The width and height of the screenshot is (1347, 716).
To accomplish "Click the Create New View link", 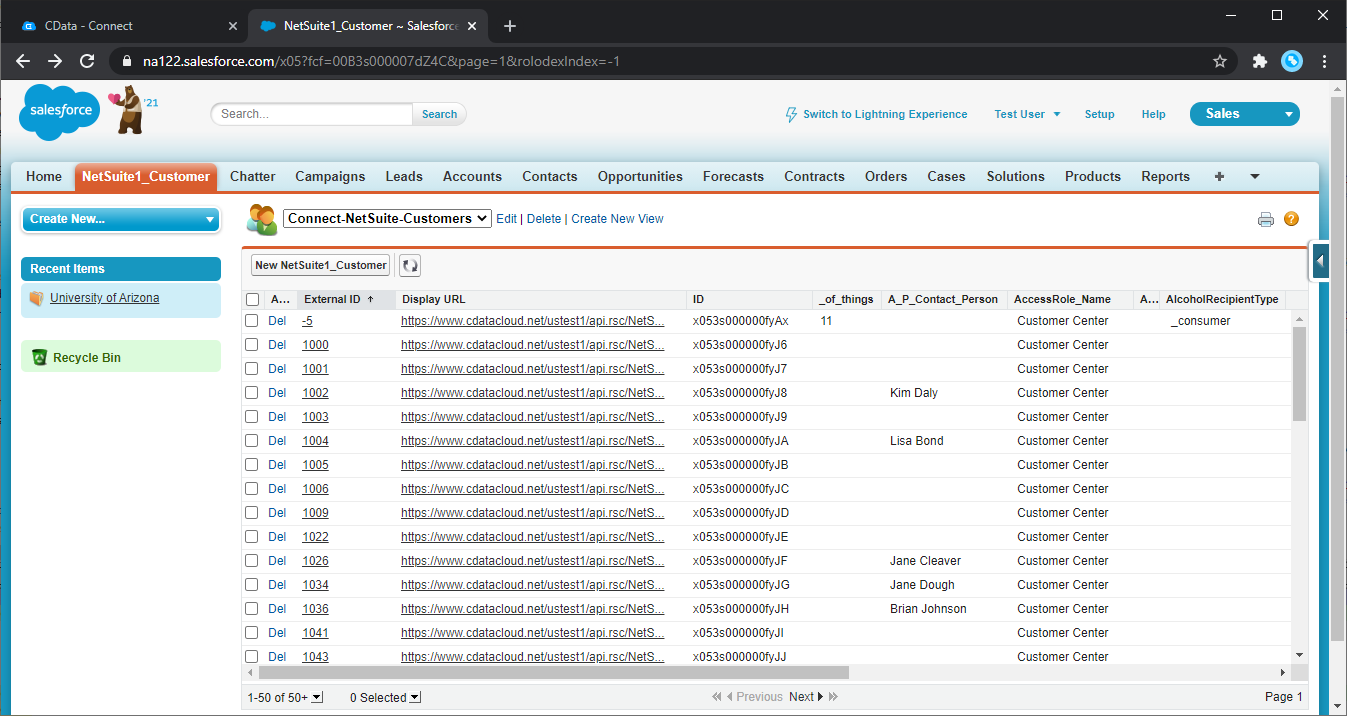I will click(x=617, y=218).
